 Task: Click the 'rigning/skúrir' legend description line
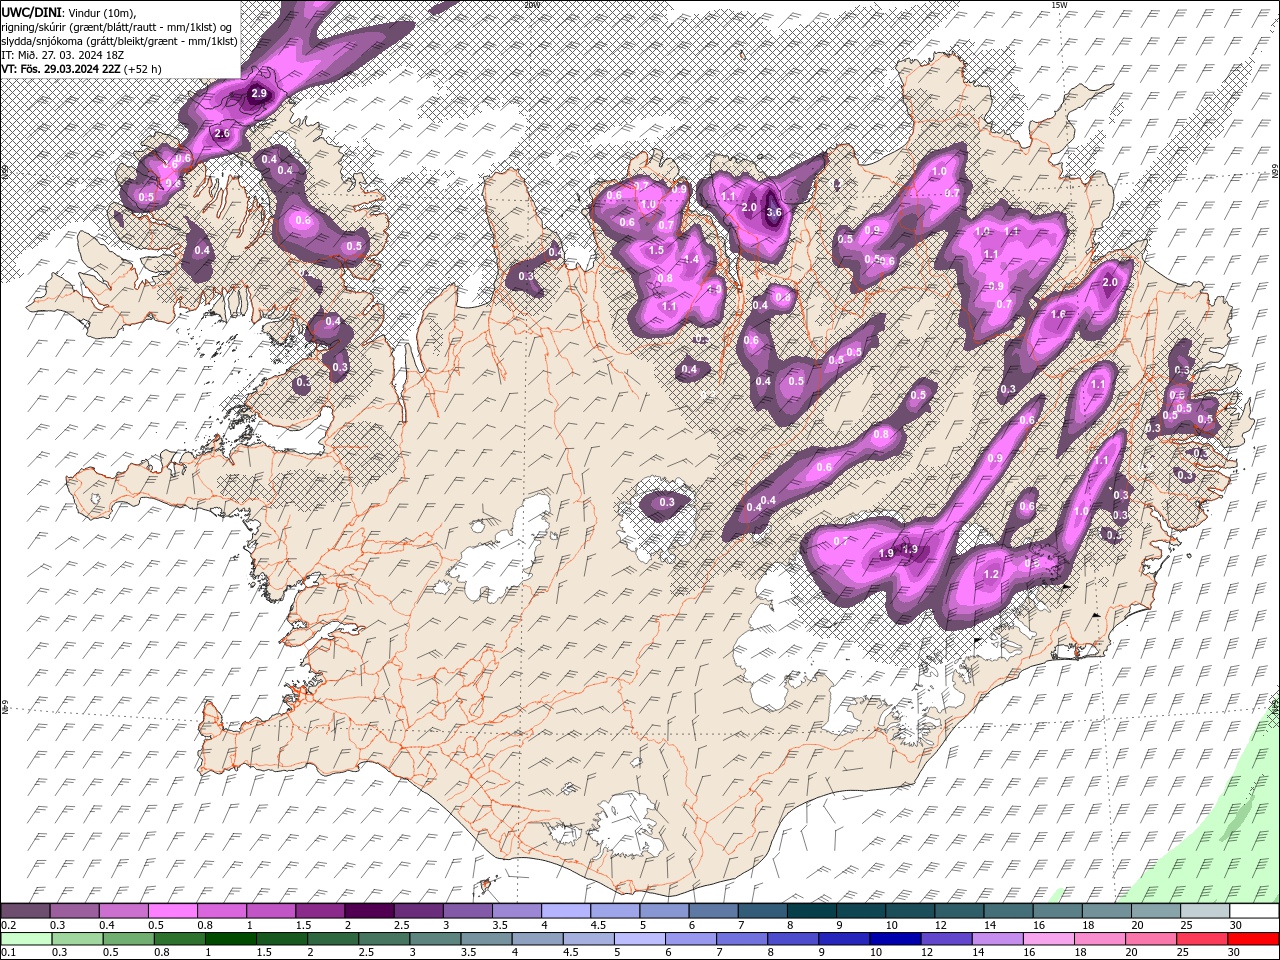point(116,26)
